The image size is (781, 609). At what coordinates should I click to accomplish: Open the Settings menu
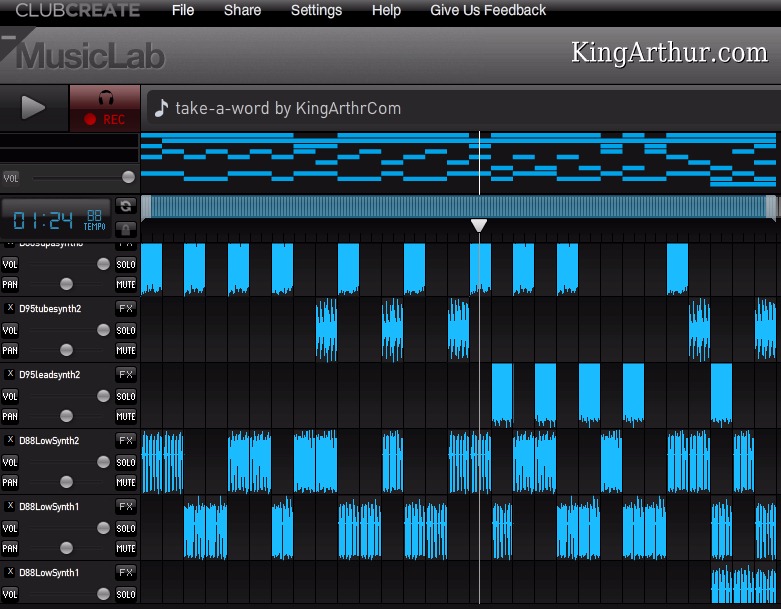316,10
